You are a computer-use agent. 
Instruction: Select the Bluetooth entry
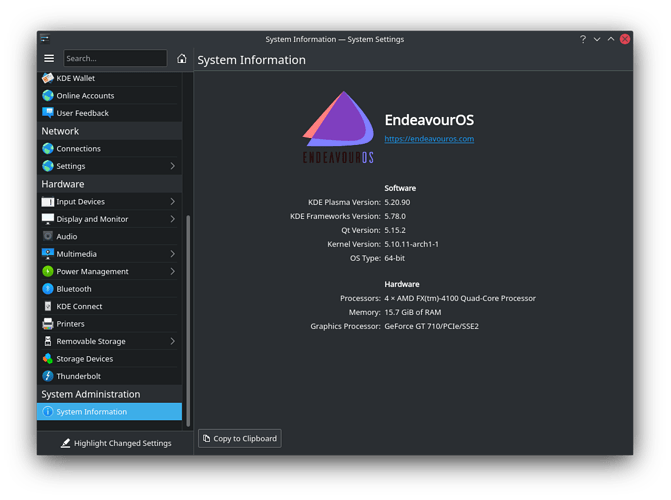[x=110, y=289]
